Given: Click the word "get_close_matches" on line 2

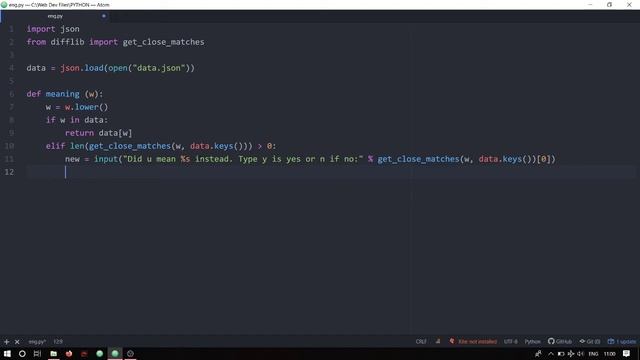Looking at the screenshot, I should pyautogui.click(x=163, y=42).
